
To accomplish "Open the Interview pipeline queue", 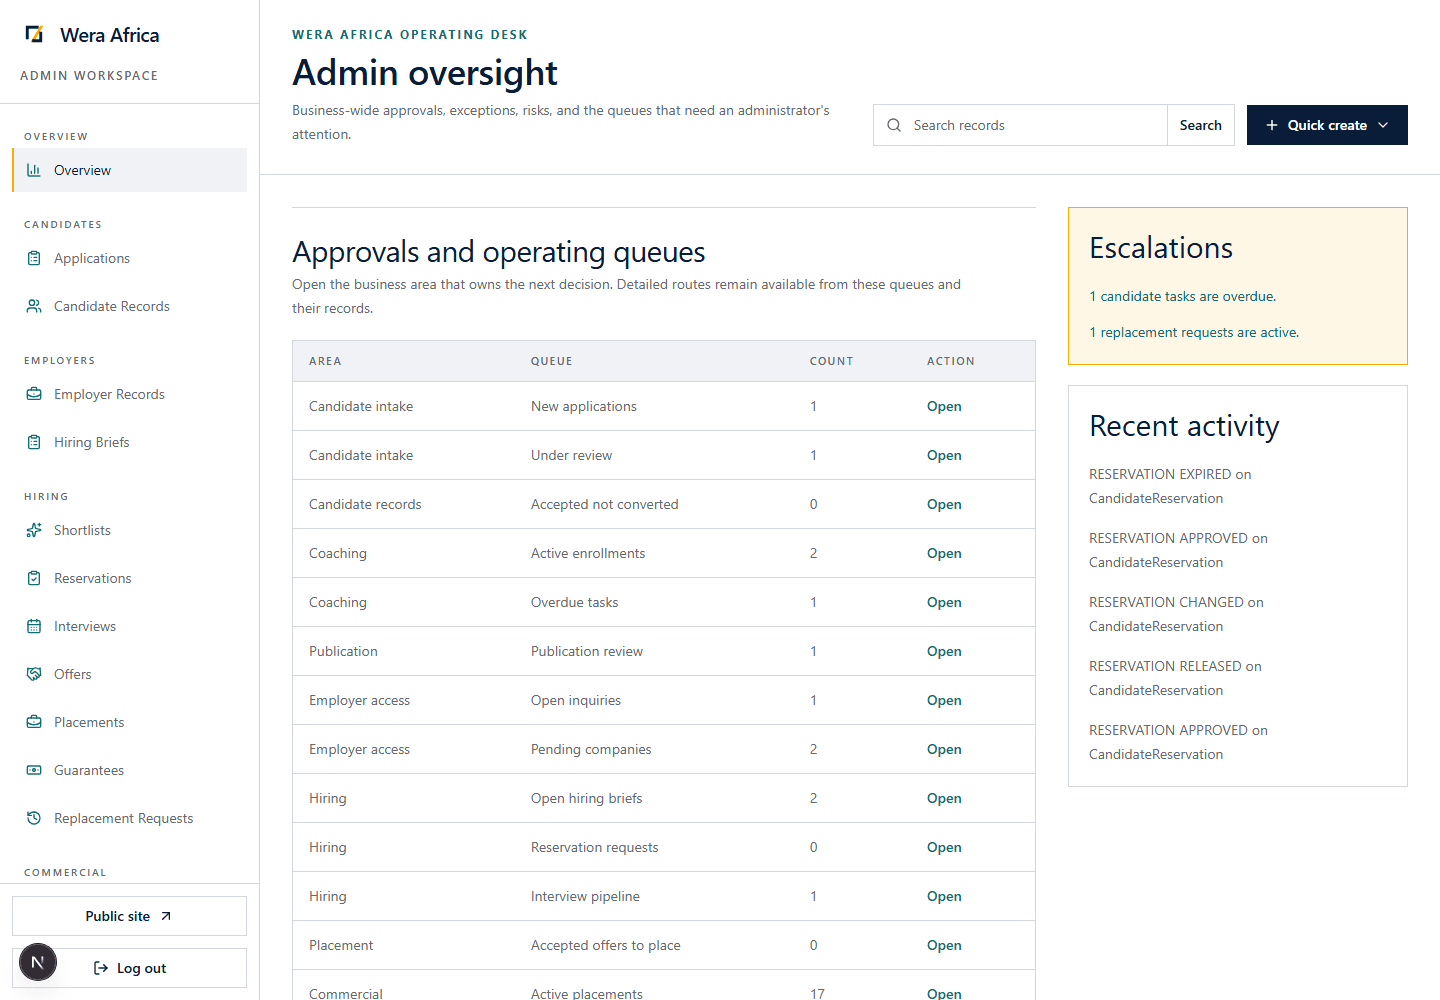I will (944, 896).
